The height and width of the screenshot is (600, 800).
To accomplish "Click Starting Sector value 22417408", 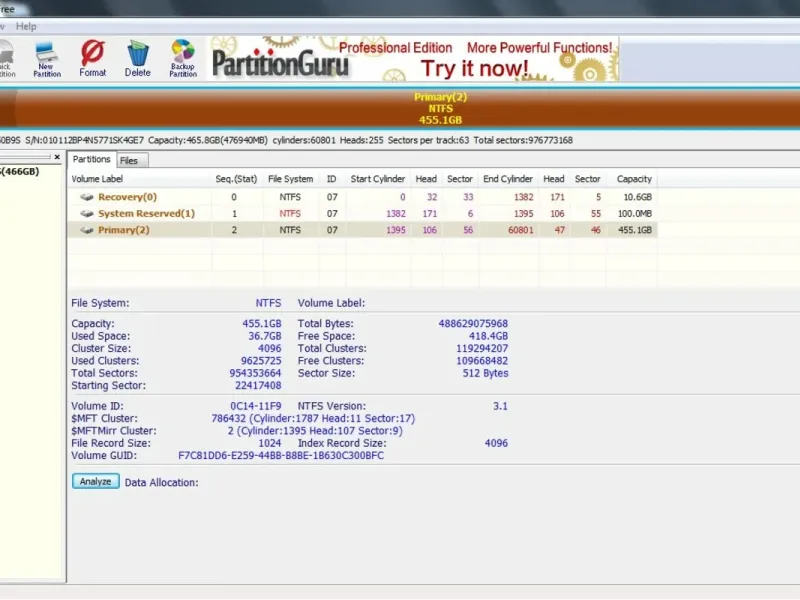I will [258, 385].
